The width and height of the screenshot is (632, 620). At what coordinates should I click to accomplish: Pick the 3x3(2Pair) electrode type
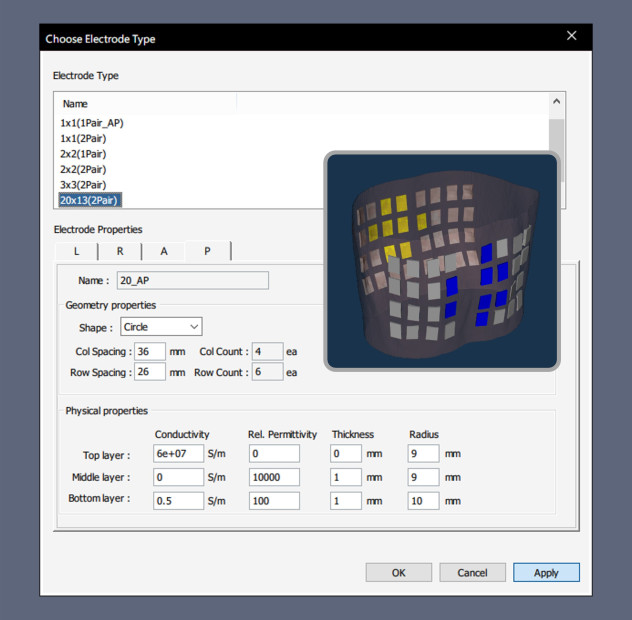(x=83, y=185)
